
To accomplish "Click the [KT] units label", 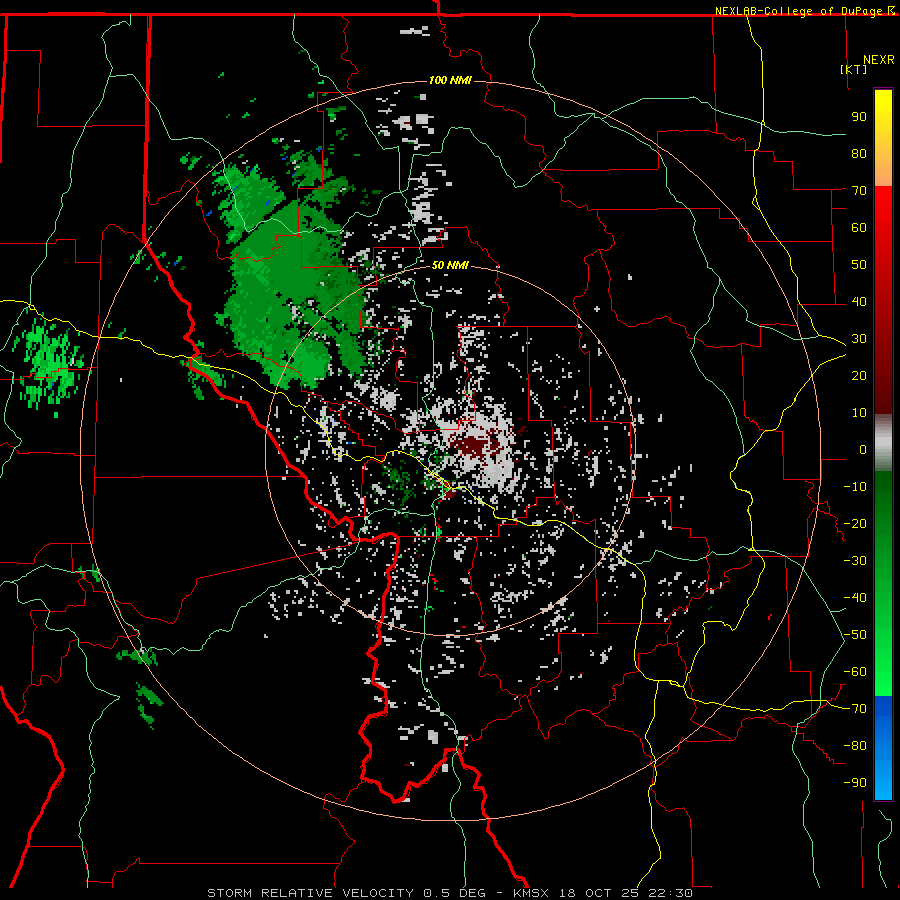I will click(x=854, y=69).
